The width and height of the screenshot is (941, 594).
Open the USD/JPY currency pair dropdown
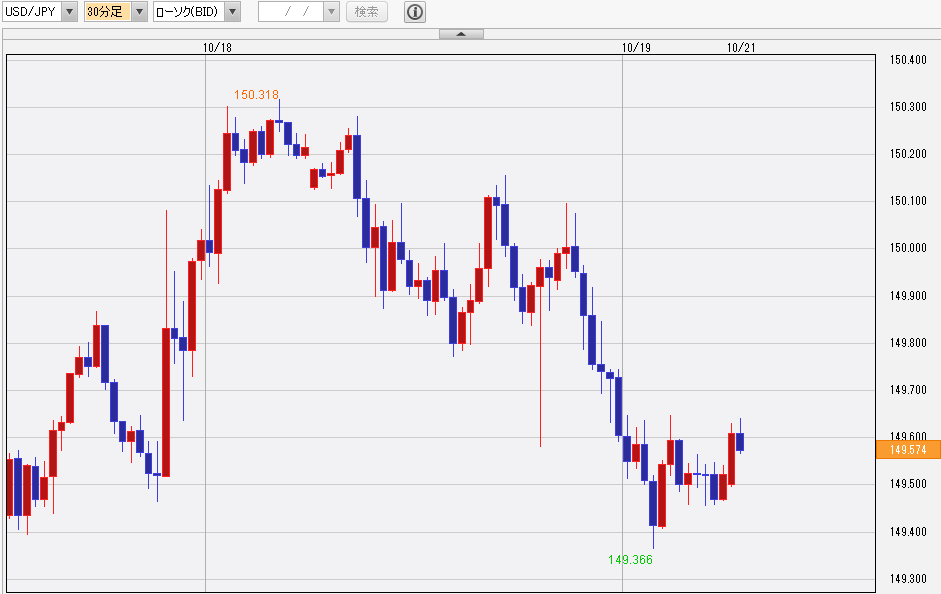pyautogui.click(x=70, y=11)
